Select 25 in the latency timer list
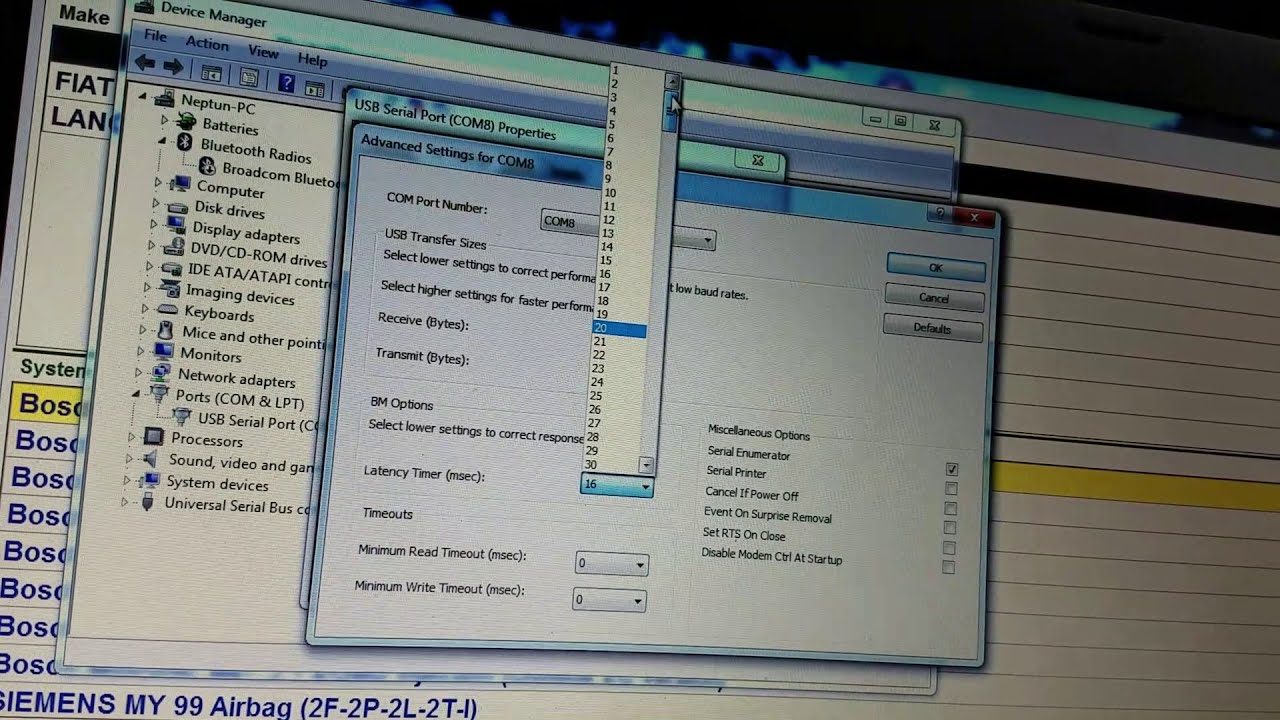 [x=616, y=396]
